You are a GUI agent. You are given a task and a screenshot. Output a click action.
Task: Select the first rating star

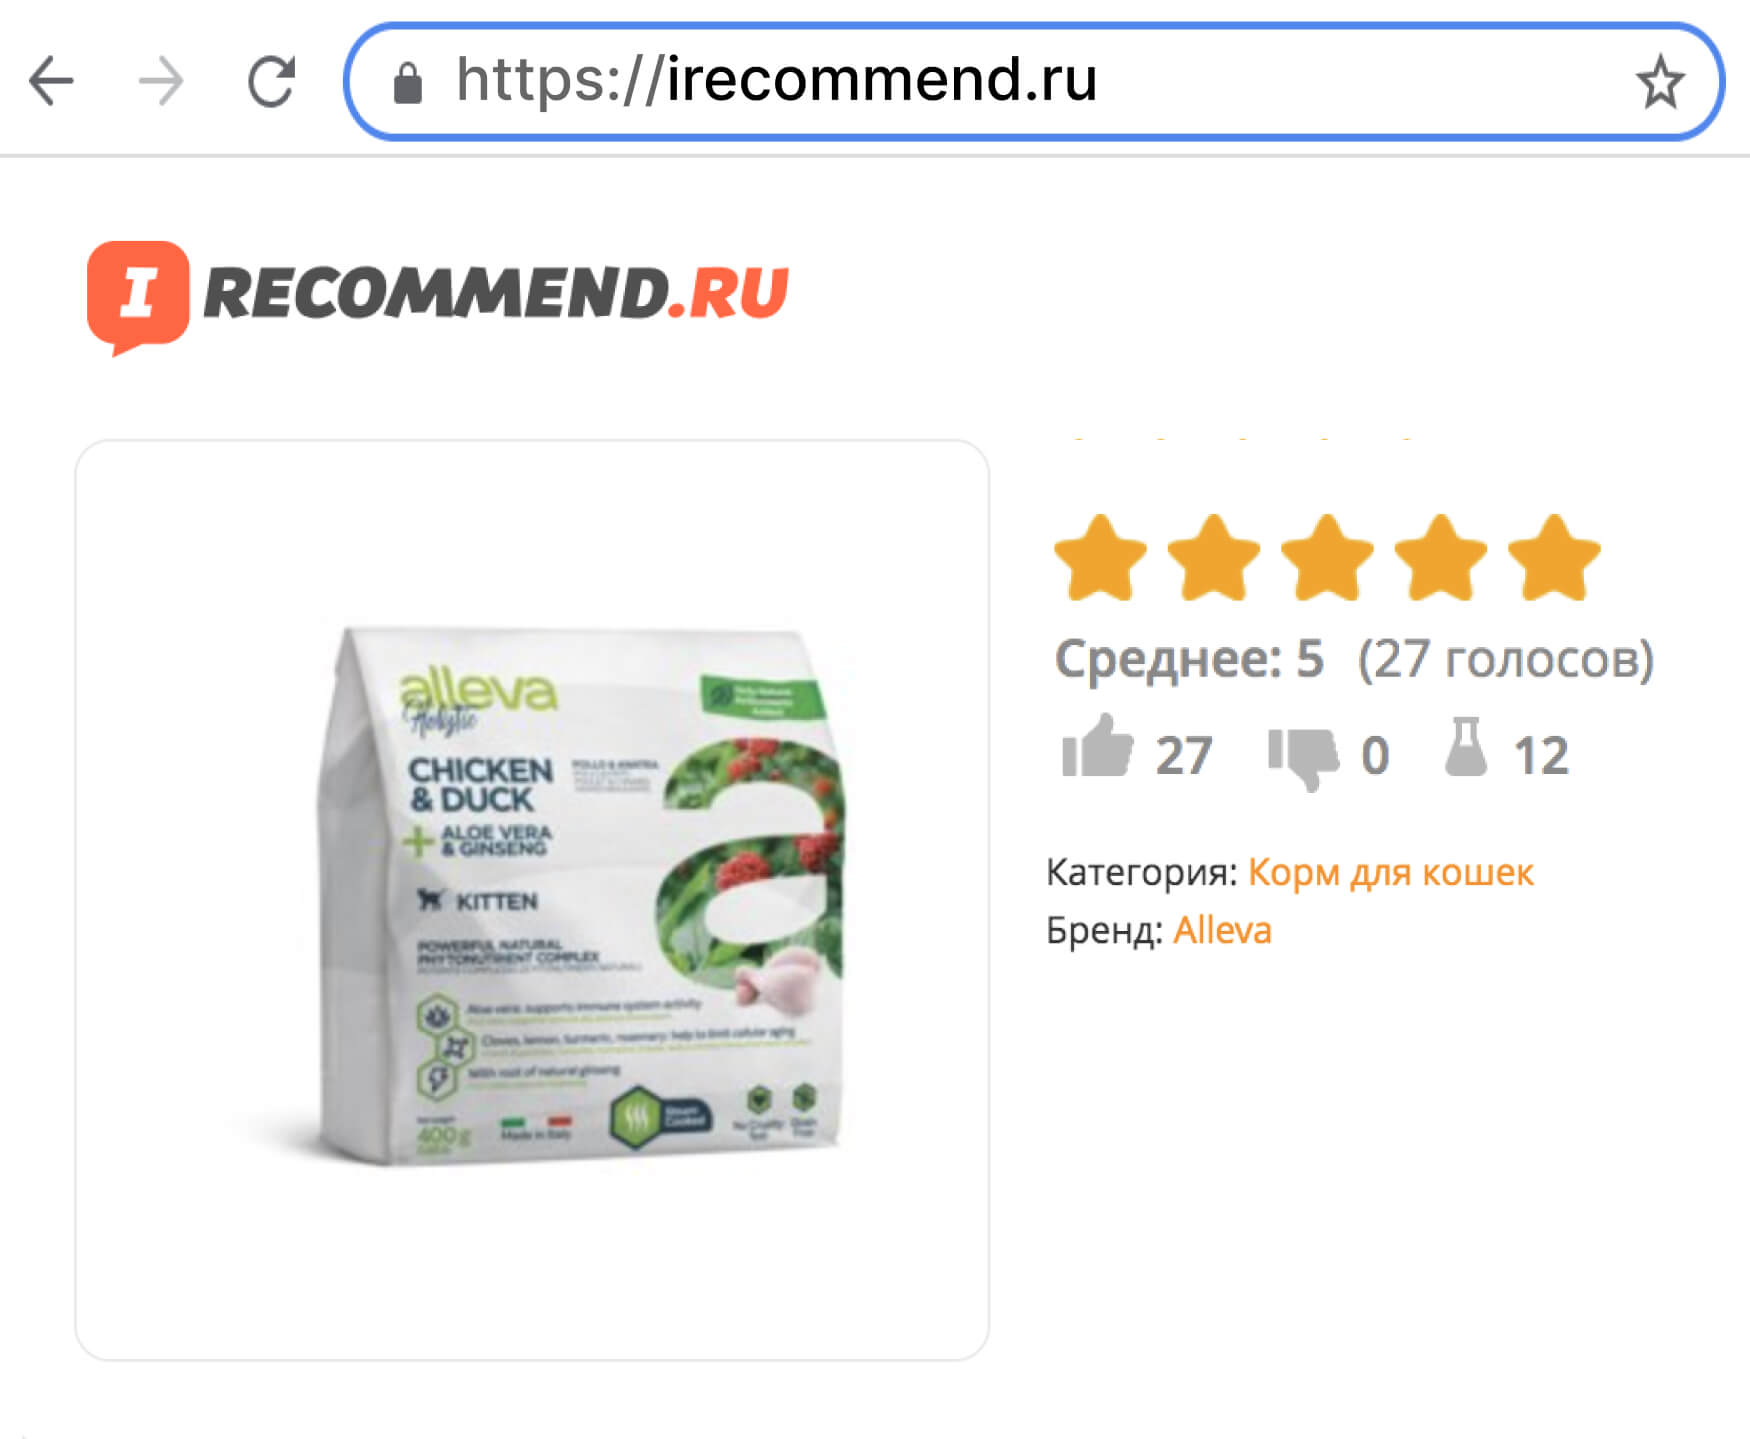(1100, 558)
